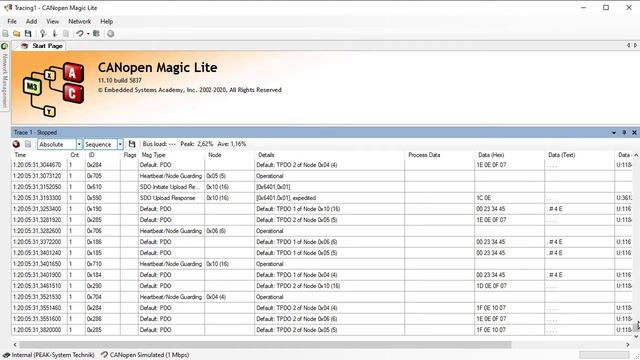Click the up-arrow upload toolbar icon

pyautogui.click(x=42, y=33)
